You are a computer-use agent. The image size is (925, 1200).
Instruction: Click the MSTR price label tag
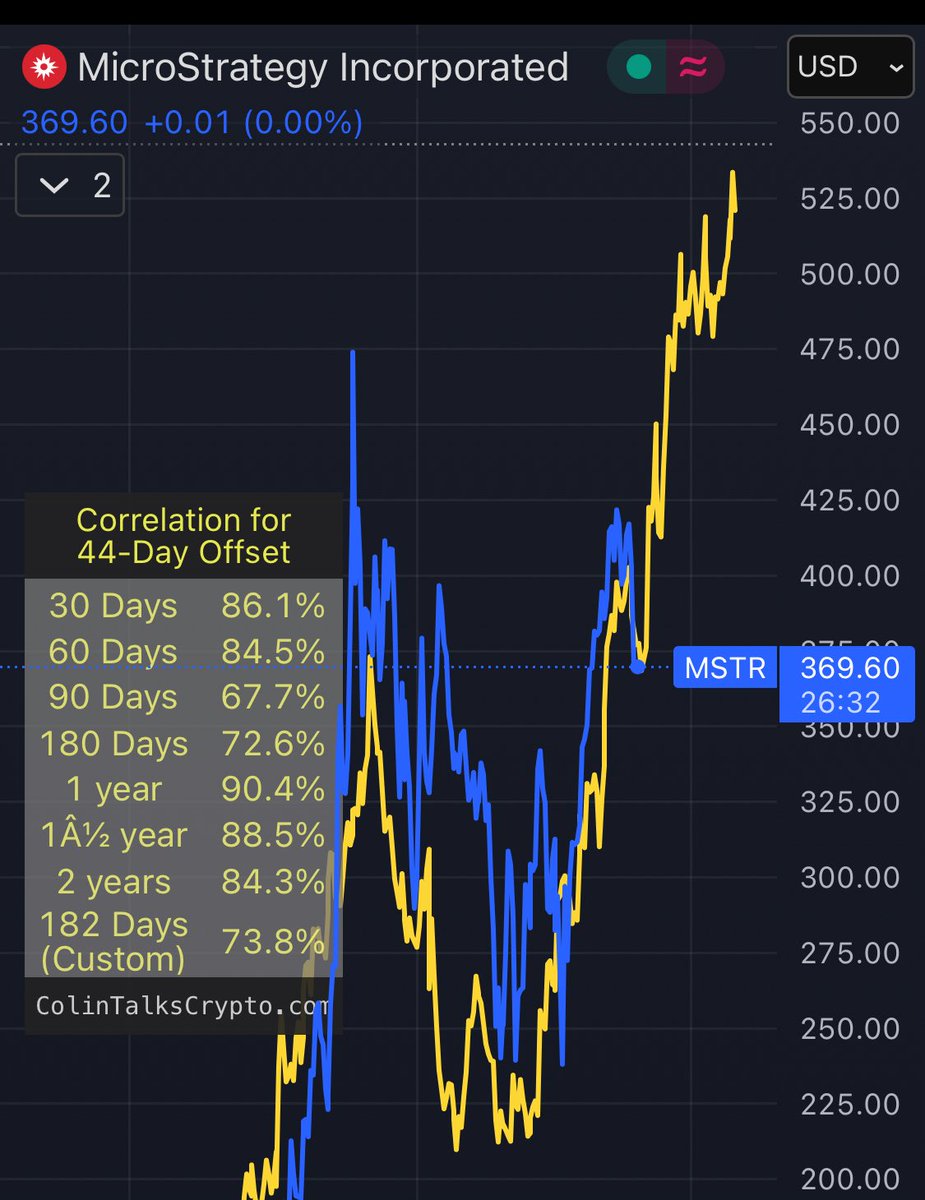(725, 667)
